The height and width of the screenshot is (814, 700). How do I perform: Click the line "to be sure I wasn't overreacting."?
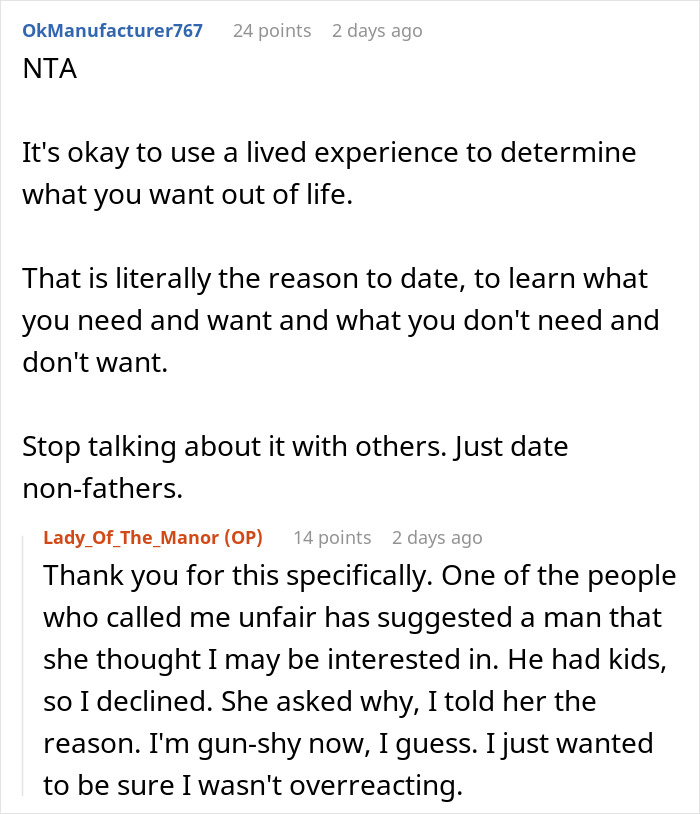(x=253, y=786)
